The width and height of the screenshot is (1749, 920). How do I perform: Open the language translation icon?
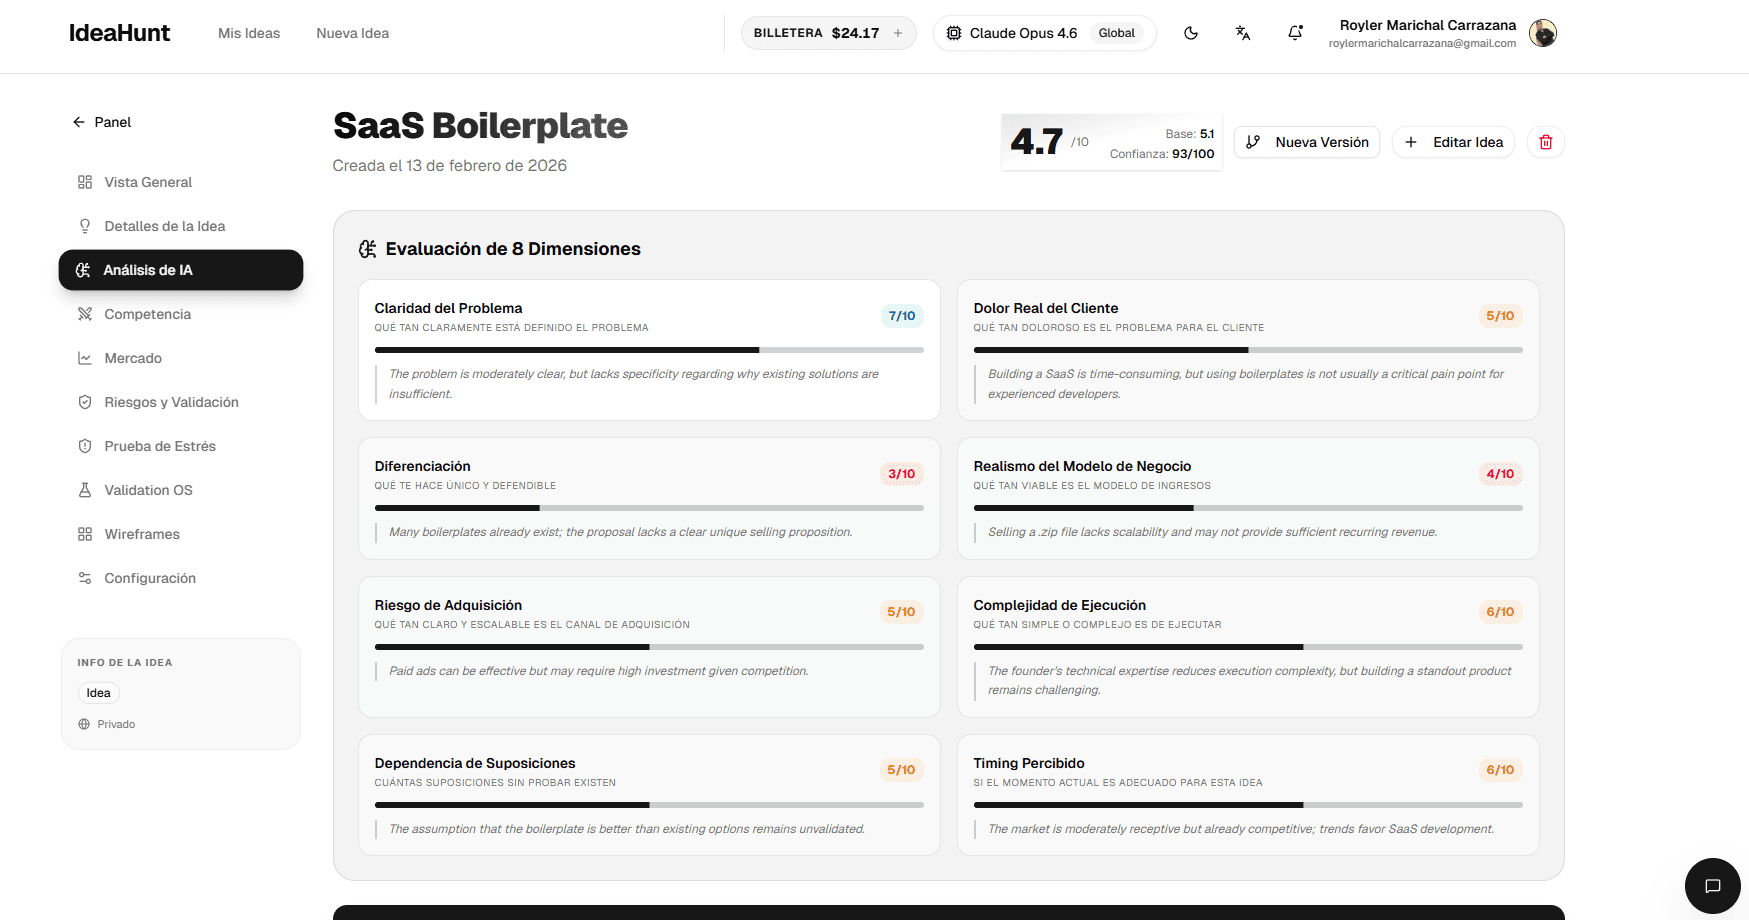(1243, 33)
